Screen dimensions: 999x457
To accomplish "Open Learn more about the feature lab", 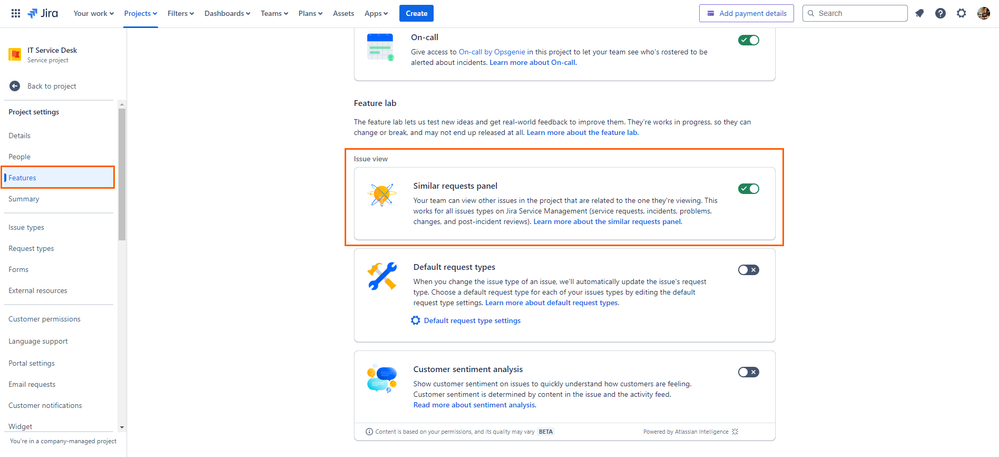I will point(582,133).
